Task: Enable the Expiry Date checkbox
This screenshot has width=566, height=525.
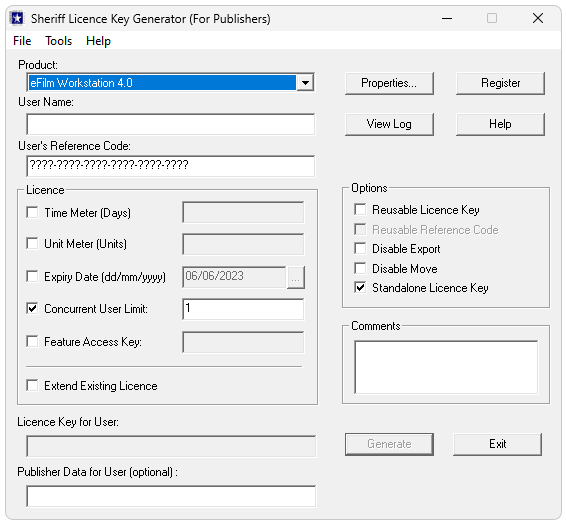Action: click(x=32, y=277)
